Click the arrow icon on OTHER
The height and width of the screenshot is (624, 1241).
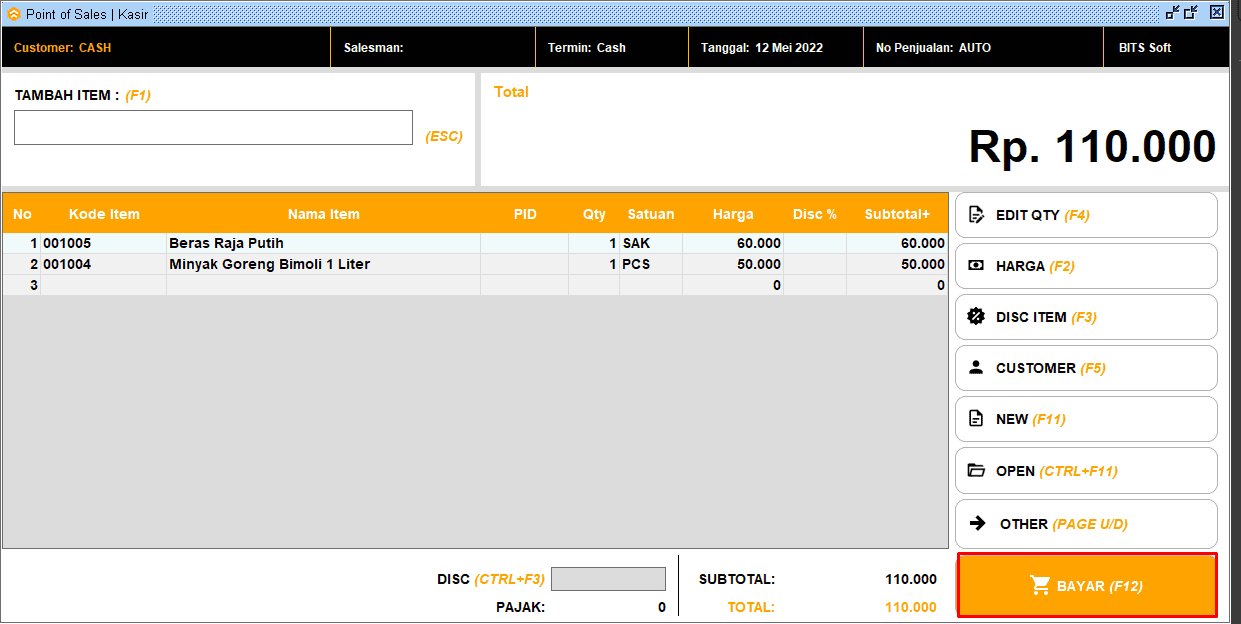coord(978,523)
